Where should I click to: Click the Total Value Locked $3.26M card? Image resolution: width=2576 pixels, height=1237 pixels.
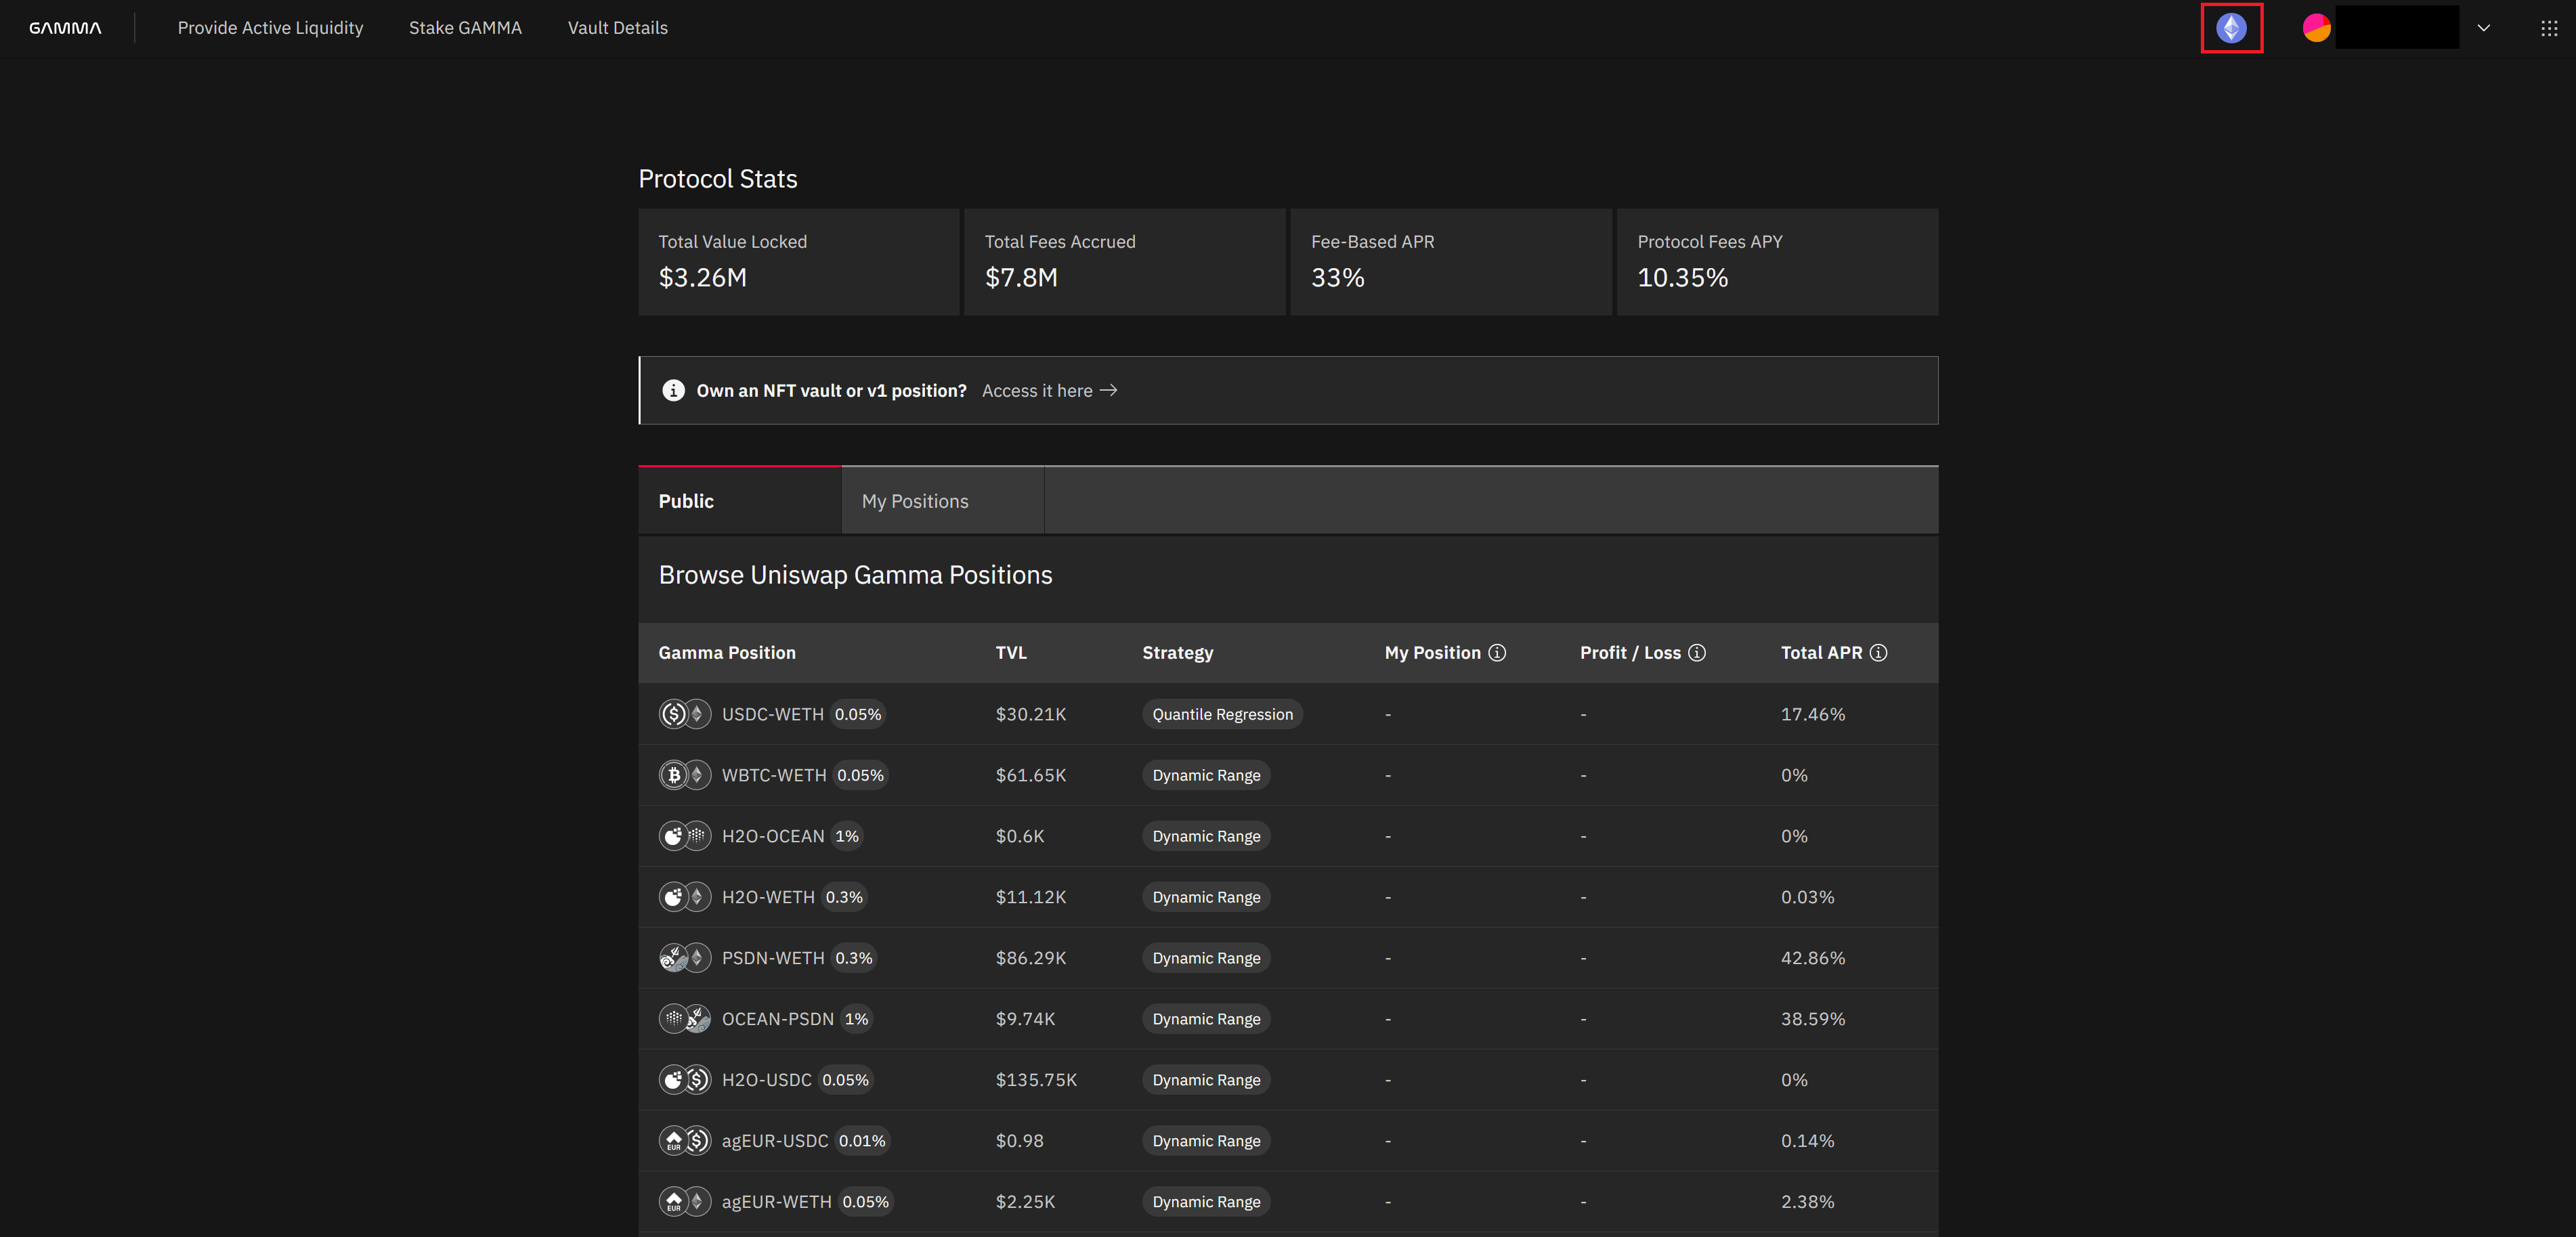799,262
